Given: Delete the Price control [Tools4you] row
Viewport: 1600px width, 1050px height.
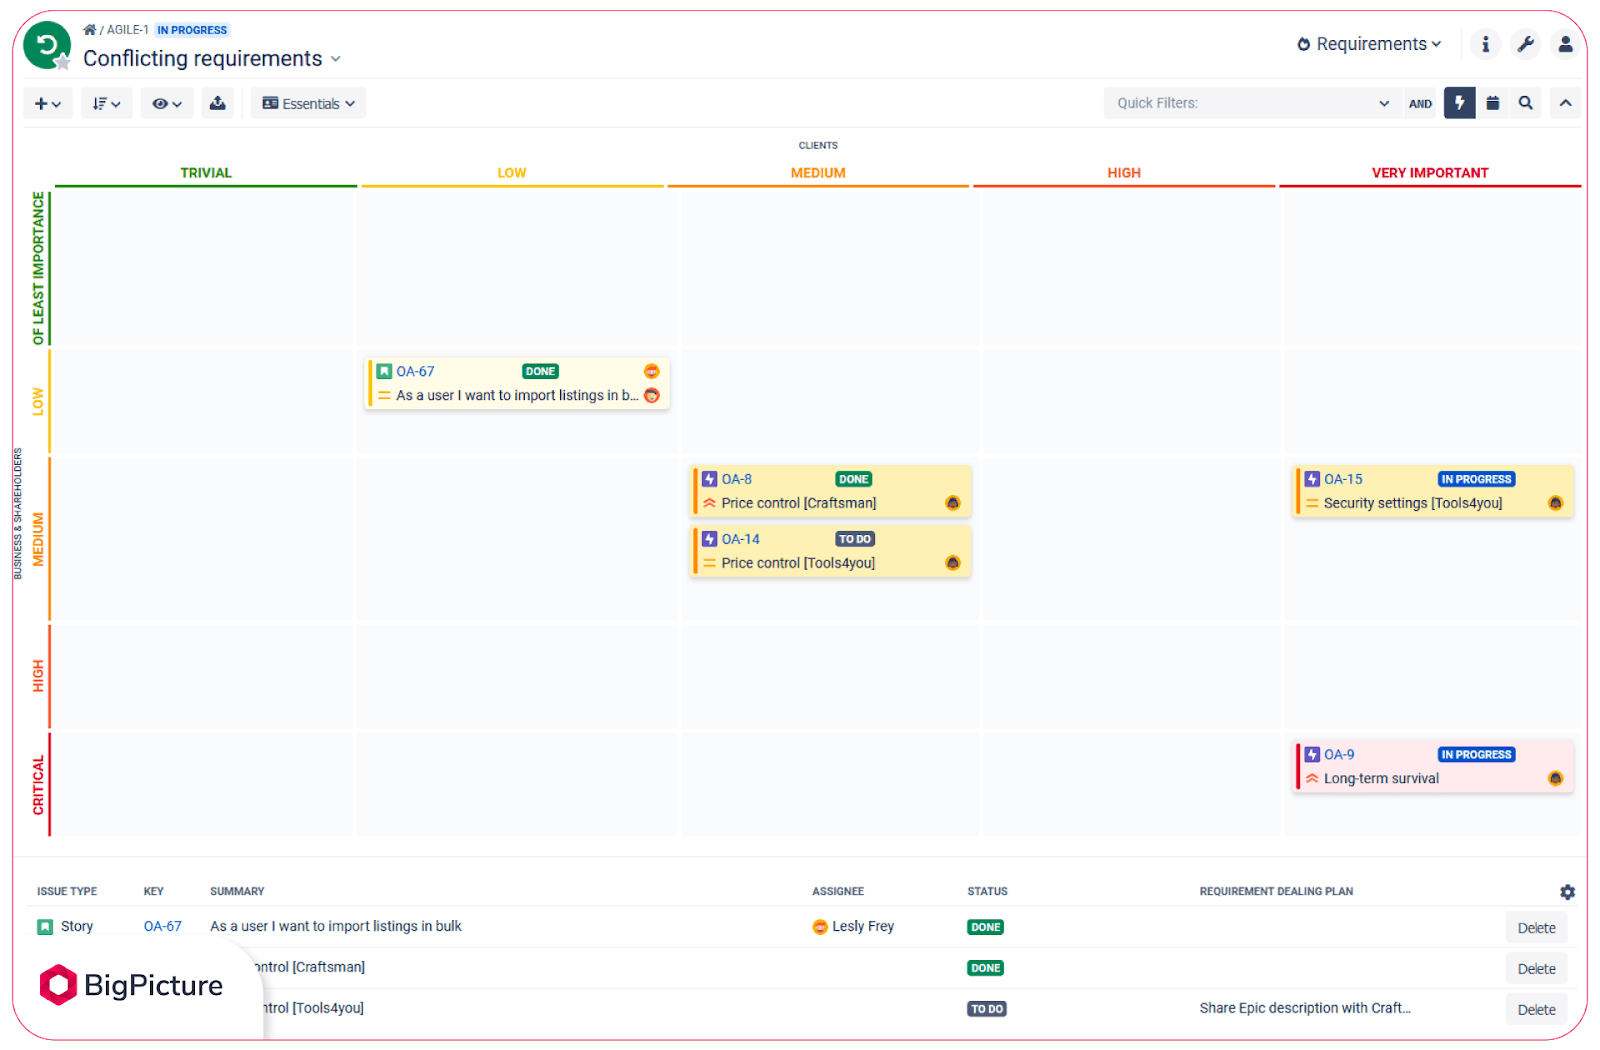Looking at the screenshot, I should coord(1536,1010).
